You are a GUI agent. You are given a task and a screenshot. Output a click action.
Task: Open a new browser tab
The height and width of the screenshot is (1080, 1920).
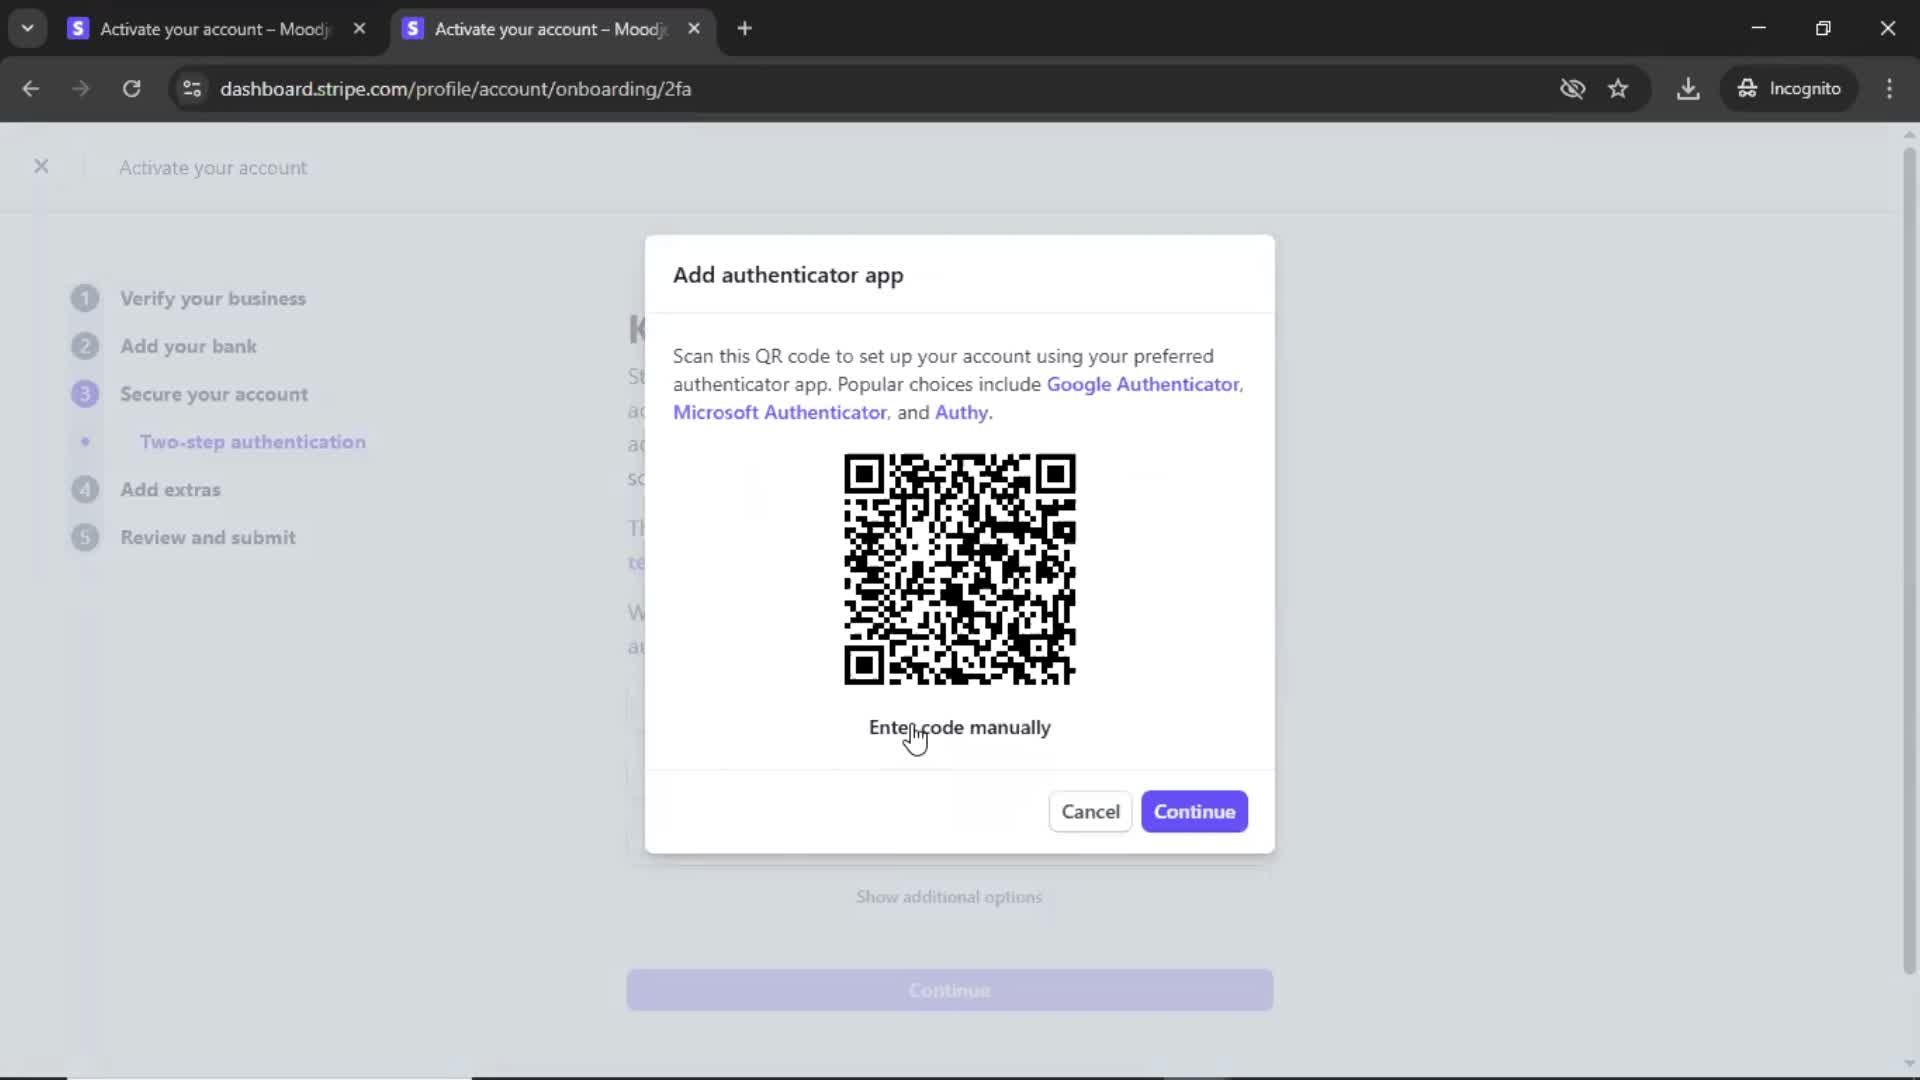pos(744,29)
